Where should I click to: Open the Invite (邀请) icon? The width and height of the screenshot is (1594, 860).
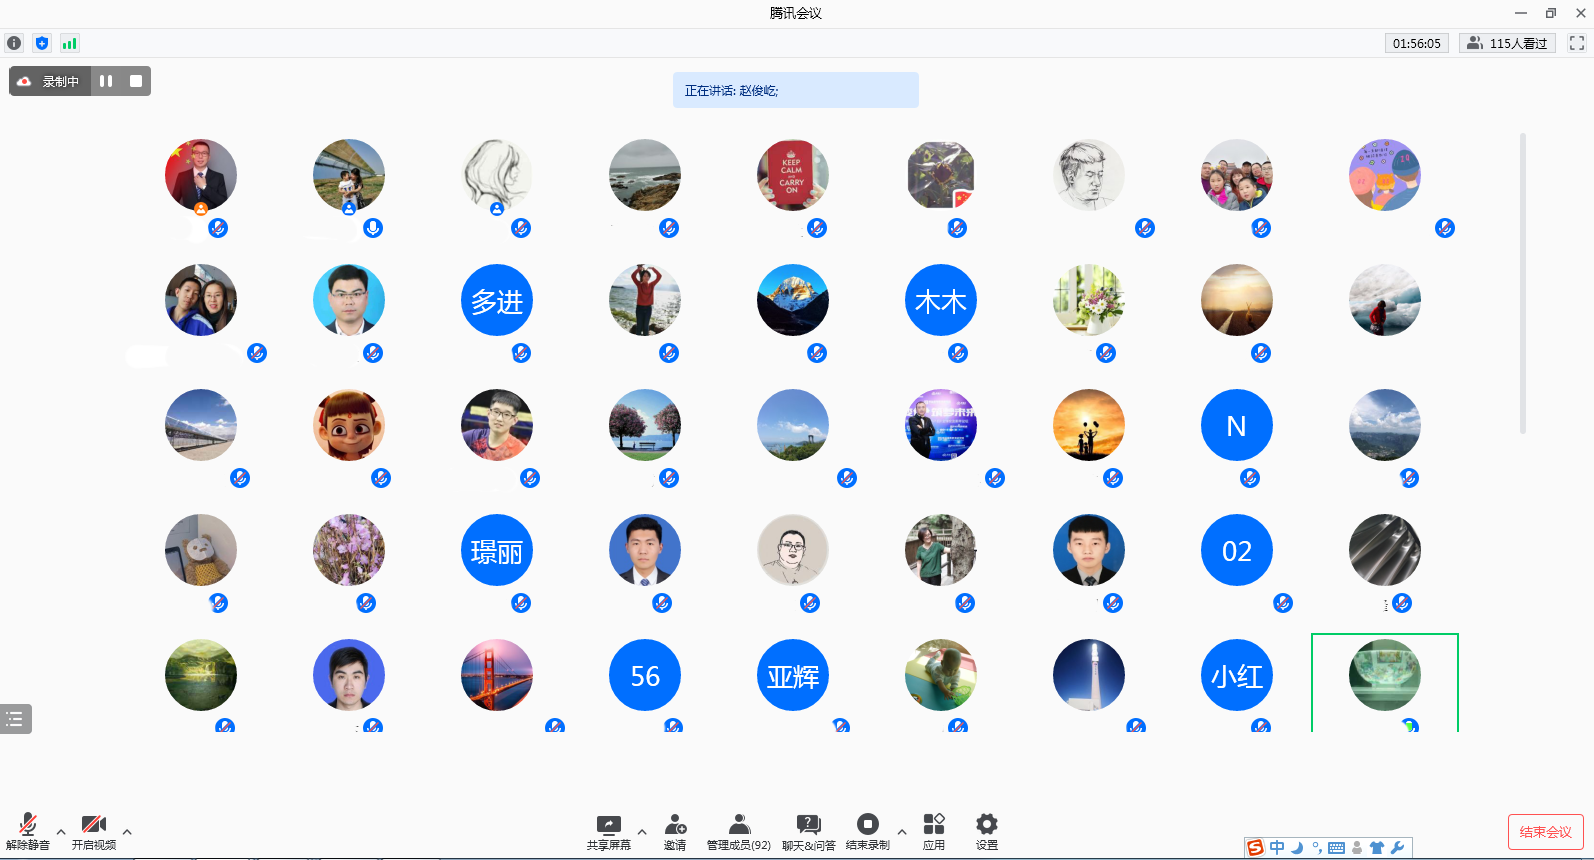[x=675, y=830]
